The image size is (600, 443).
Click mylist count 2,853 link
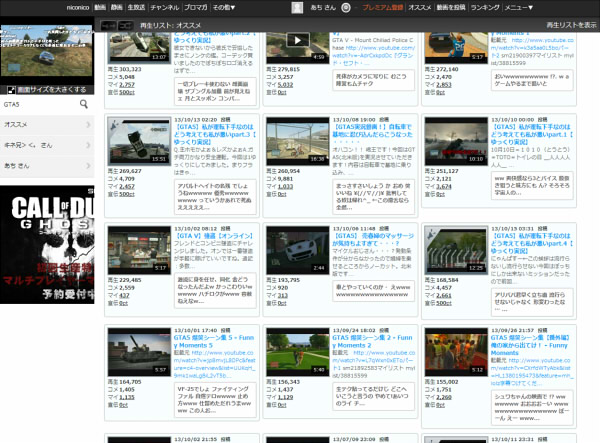click(443, 85)
